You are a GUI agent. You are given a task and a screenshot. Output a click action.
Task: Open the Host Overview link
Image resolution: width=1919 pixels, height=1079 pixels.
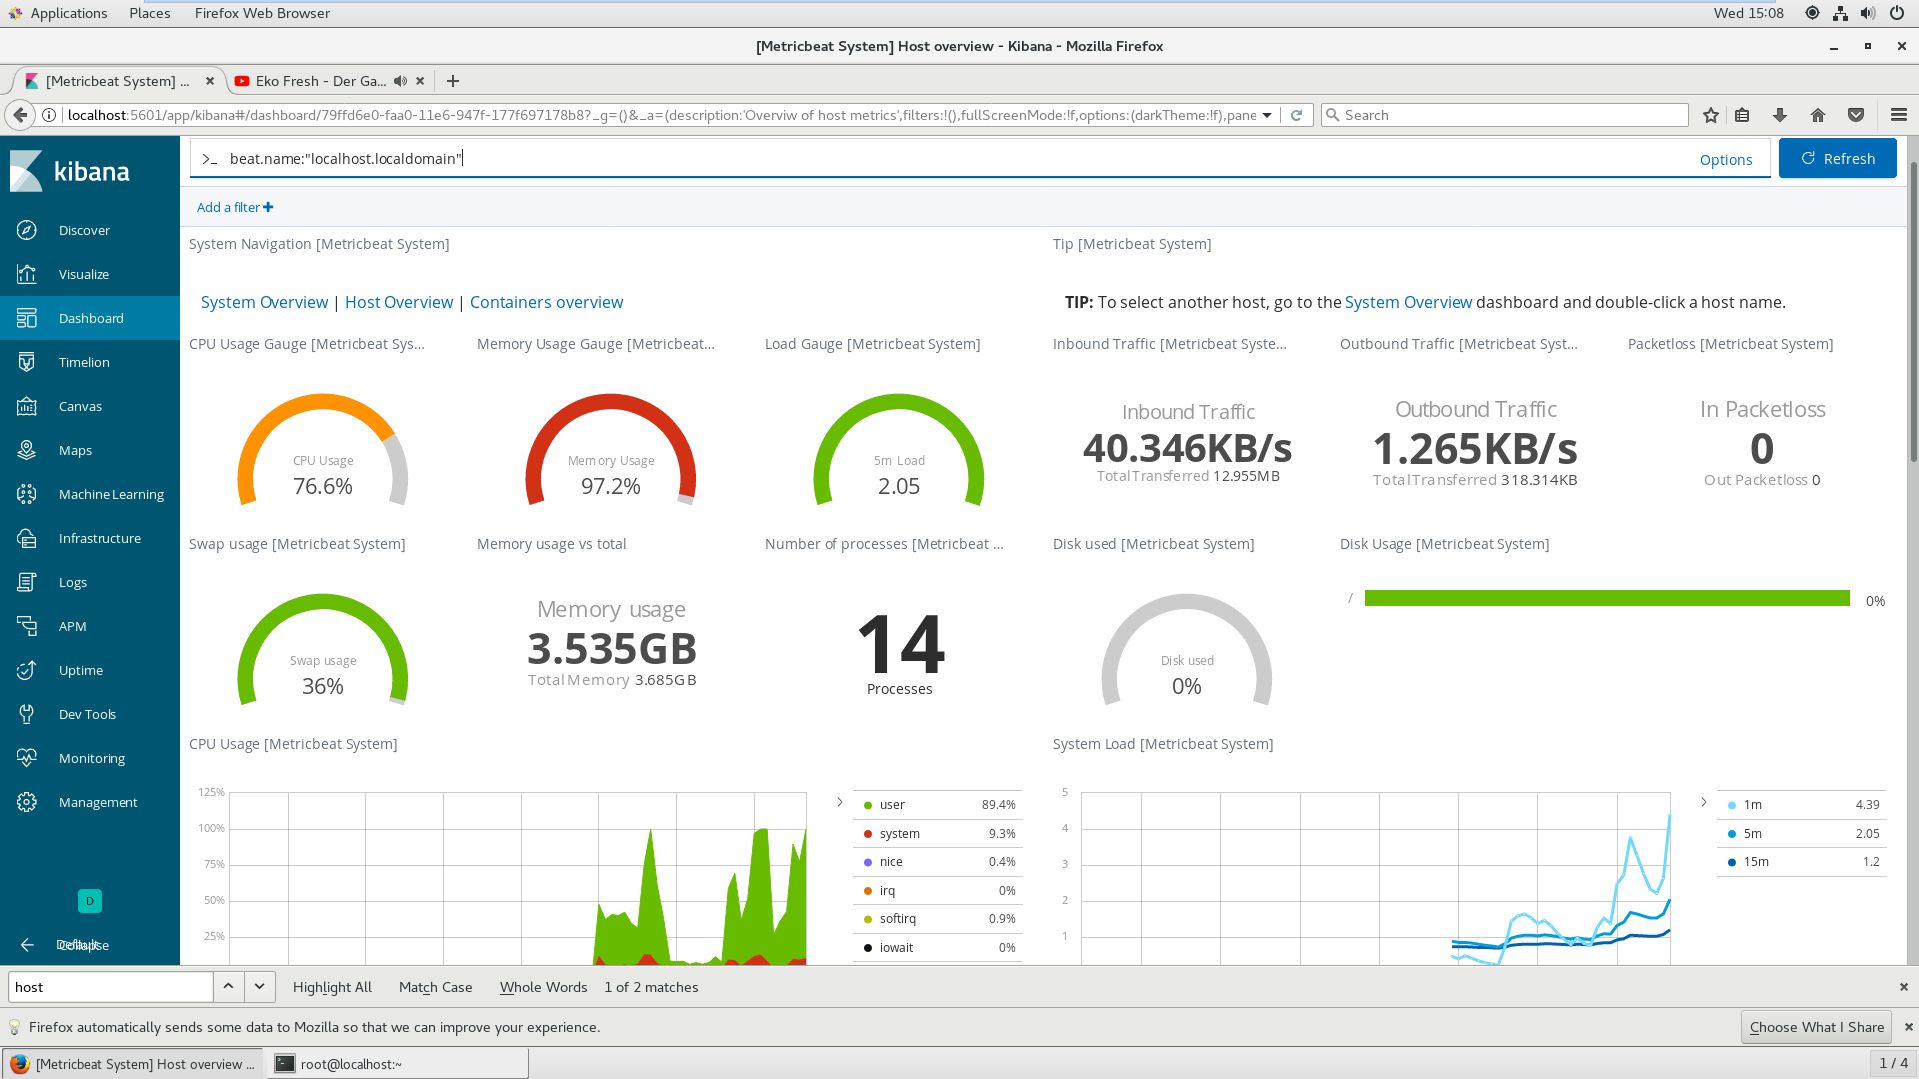(x=399, y=302)
